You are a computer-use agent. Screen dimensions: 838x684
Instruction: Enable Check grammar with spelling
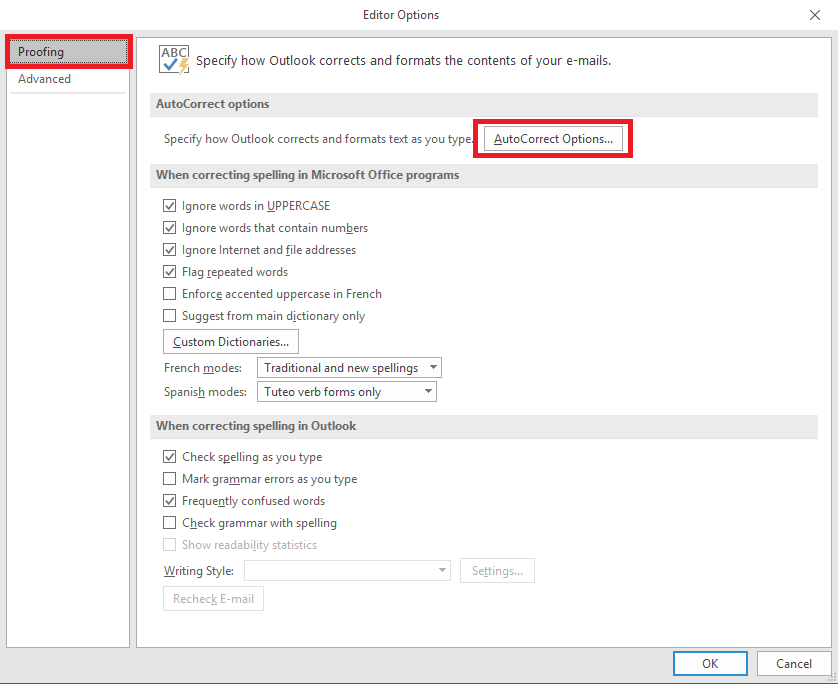170,522
